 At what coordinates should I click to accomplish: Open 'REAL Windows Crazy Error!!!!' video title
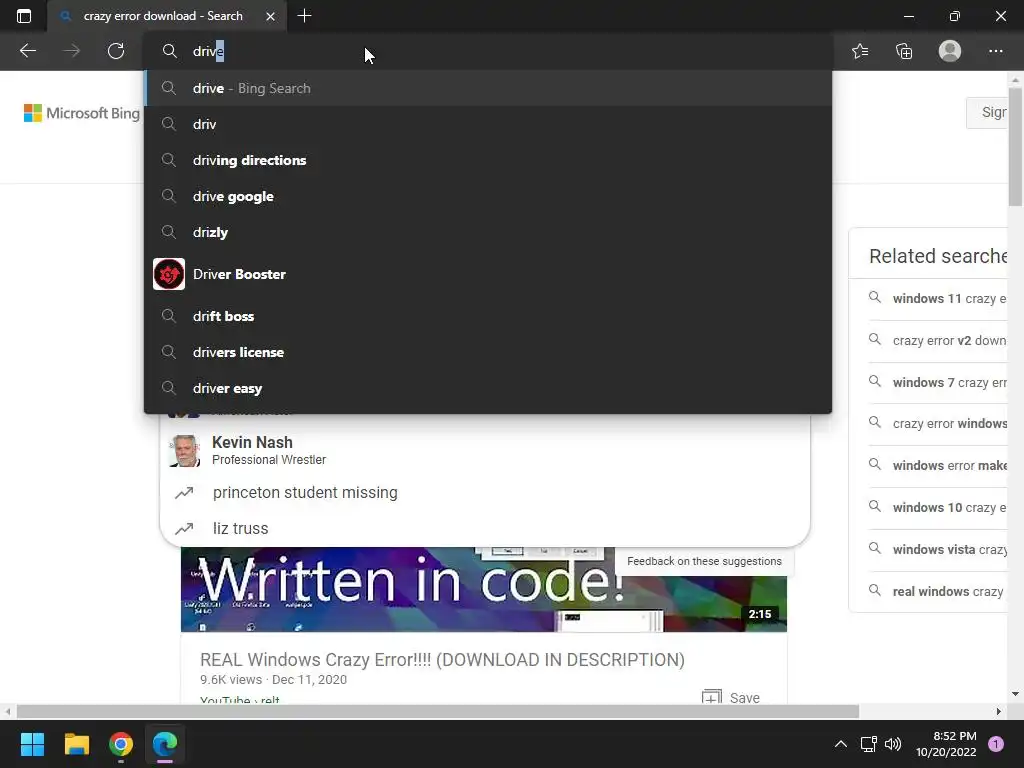point(442,660)
